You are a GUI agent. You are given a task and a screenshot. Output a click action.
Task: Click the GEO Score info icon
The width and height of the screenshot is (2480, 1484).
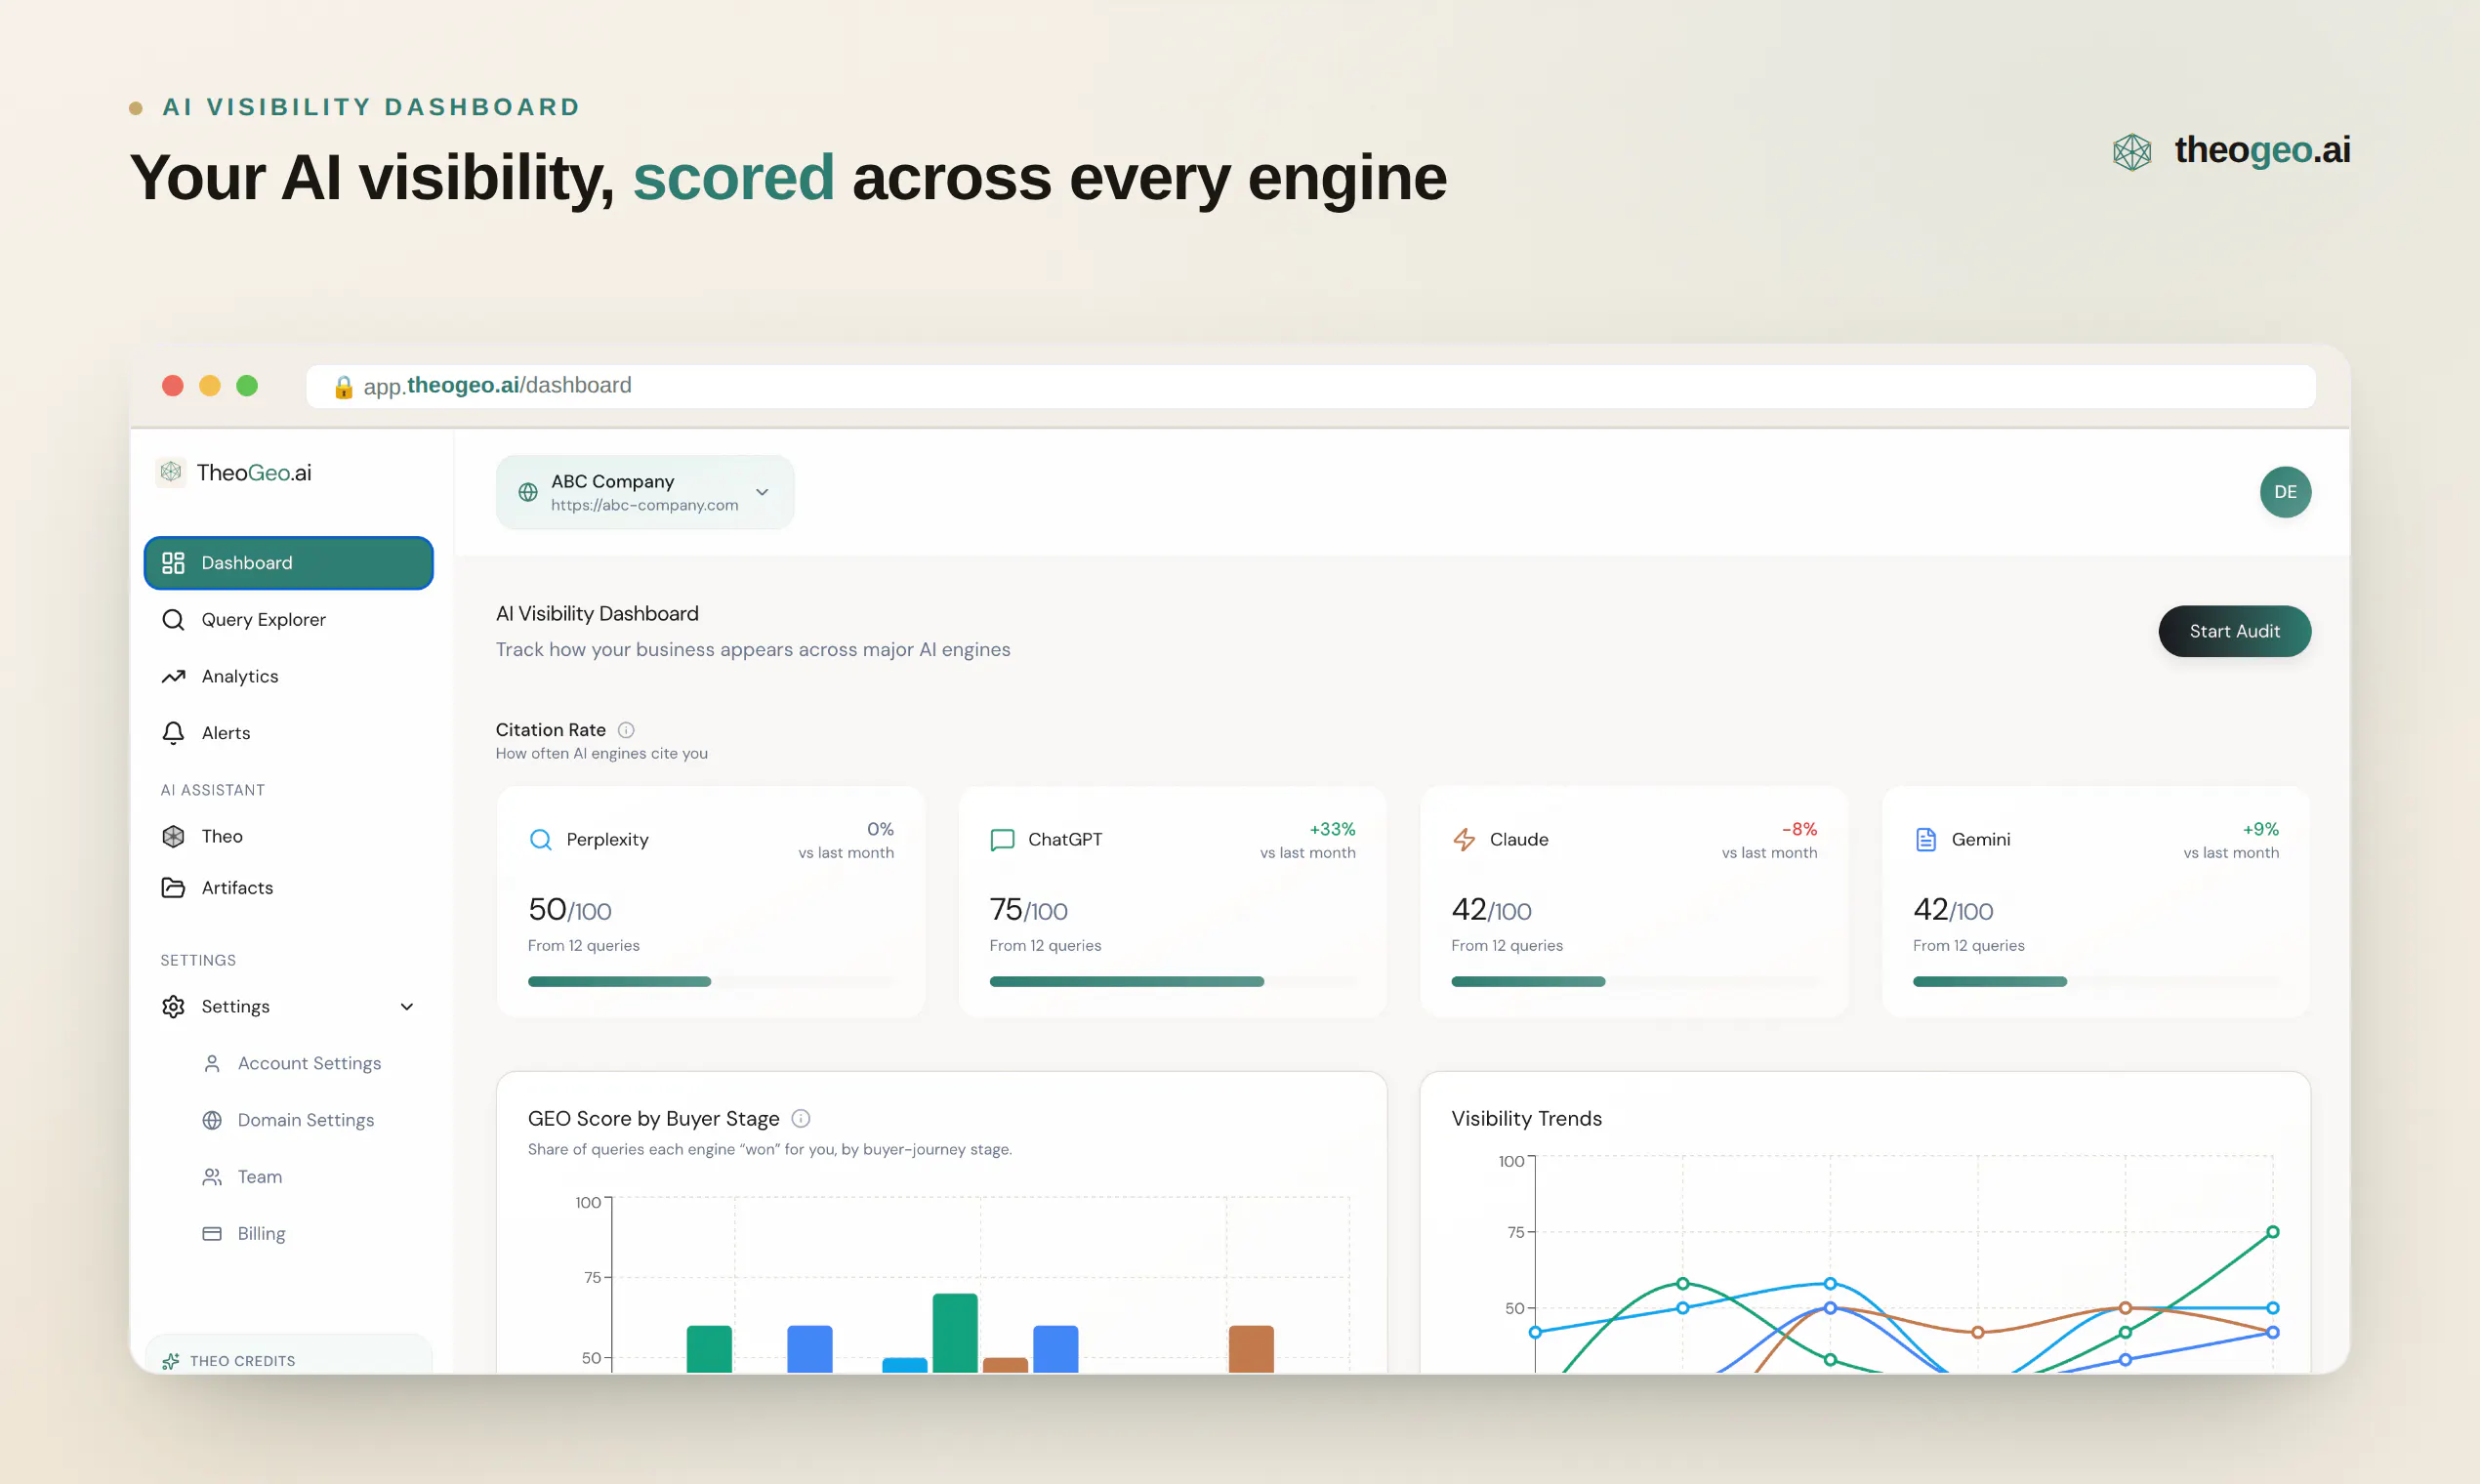coord(801,1119)
